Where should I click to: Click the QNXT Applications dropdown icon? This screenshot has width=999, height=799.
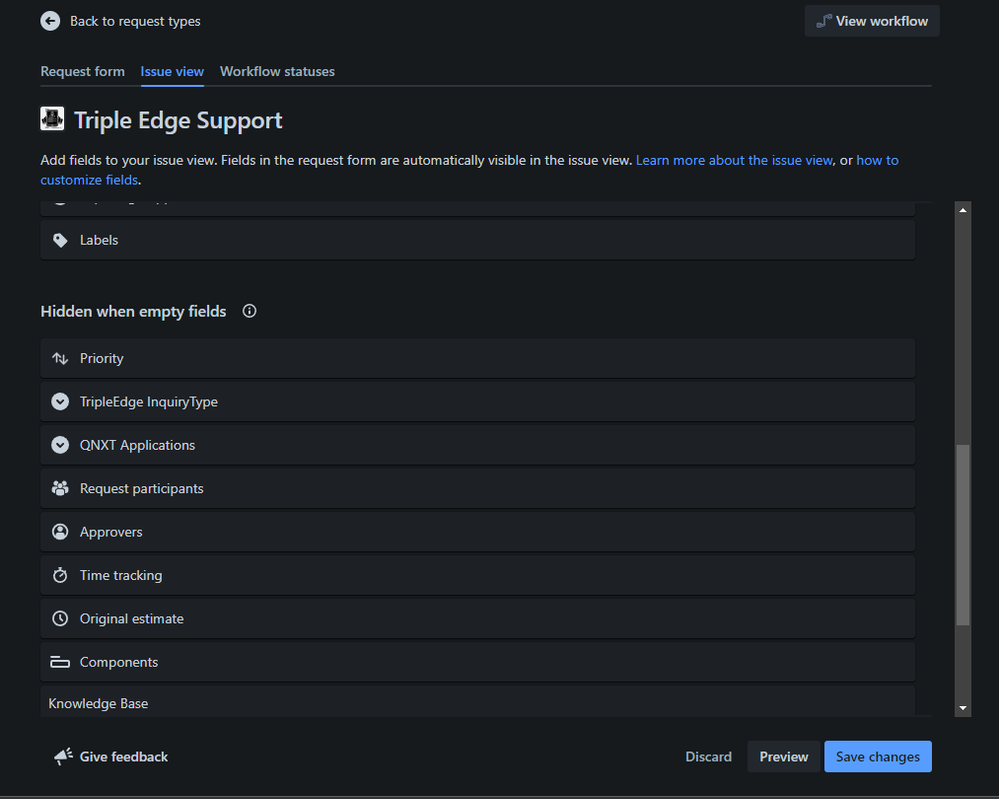click(x=60, y=445)
